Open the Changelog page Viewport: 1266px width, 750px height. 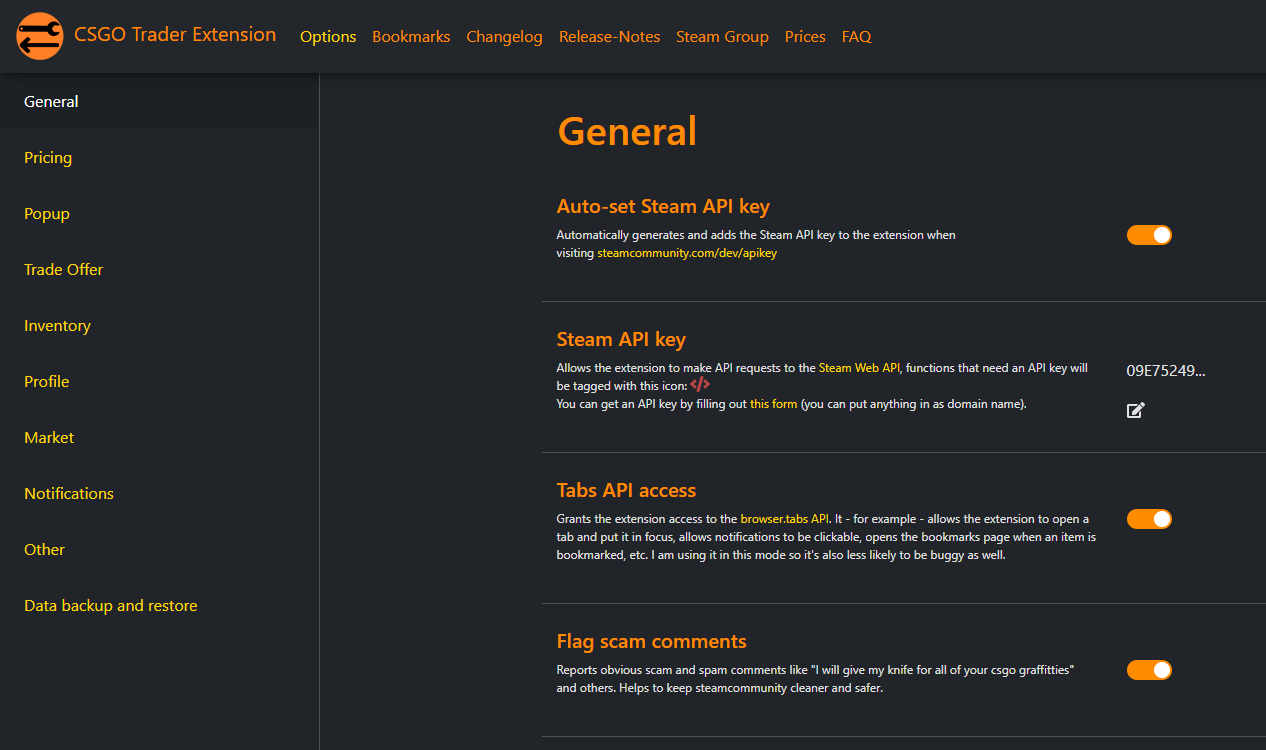504,37
